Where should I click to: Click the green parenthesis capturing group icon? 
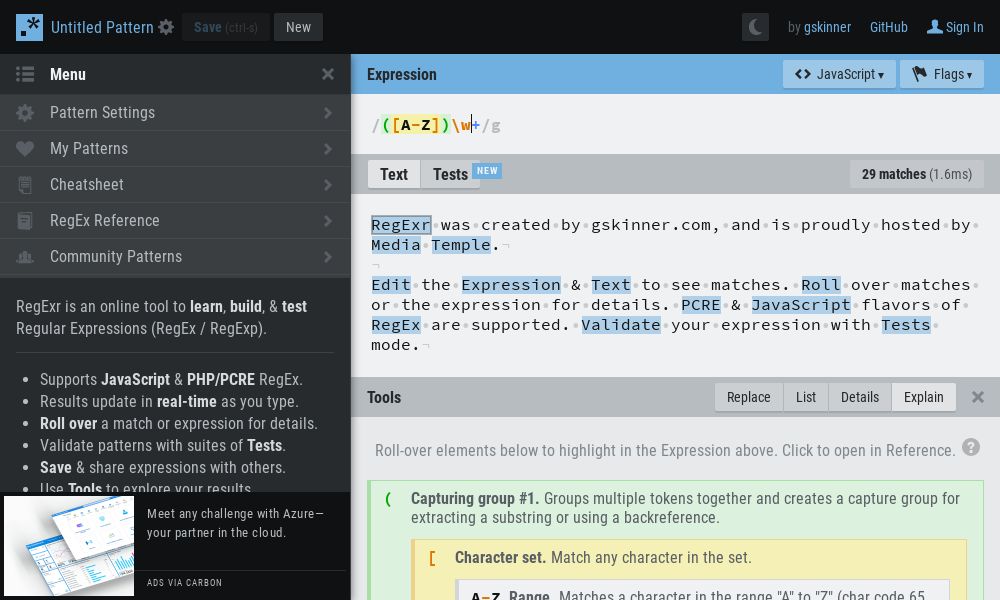click(388, 499)
